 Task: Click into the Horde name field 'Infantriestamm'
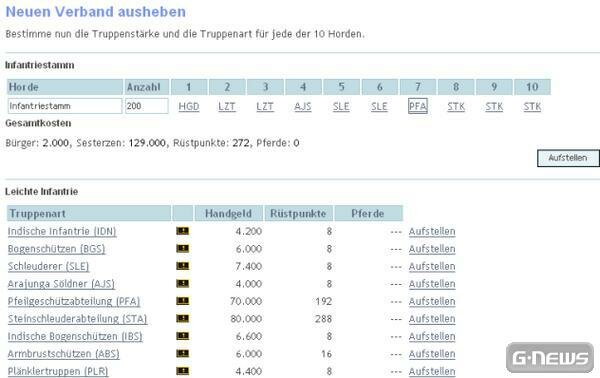tap(65, 106)
